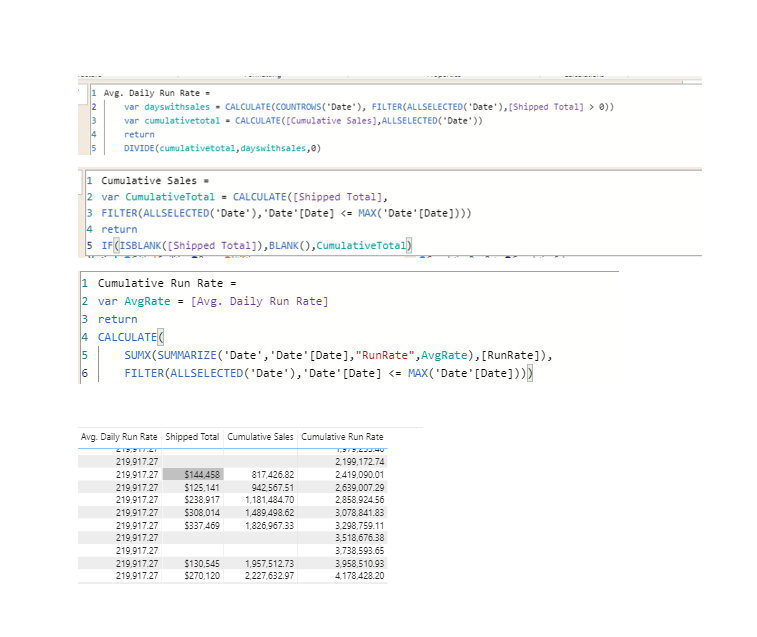
Task: Click the Shipped Total column header
Action: click(x=192, y=437)
